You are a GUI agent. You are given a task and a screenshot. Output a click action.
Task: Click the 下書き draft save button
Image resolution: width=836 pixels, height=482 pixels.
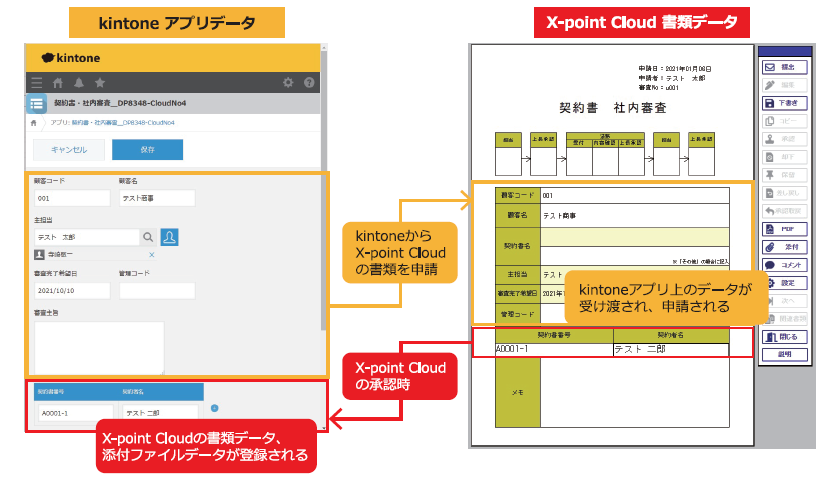pyautogui.click(x=784, y=103)
